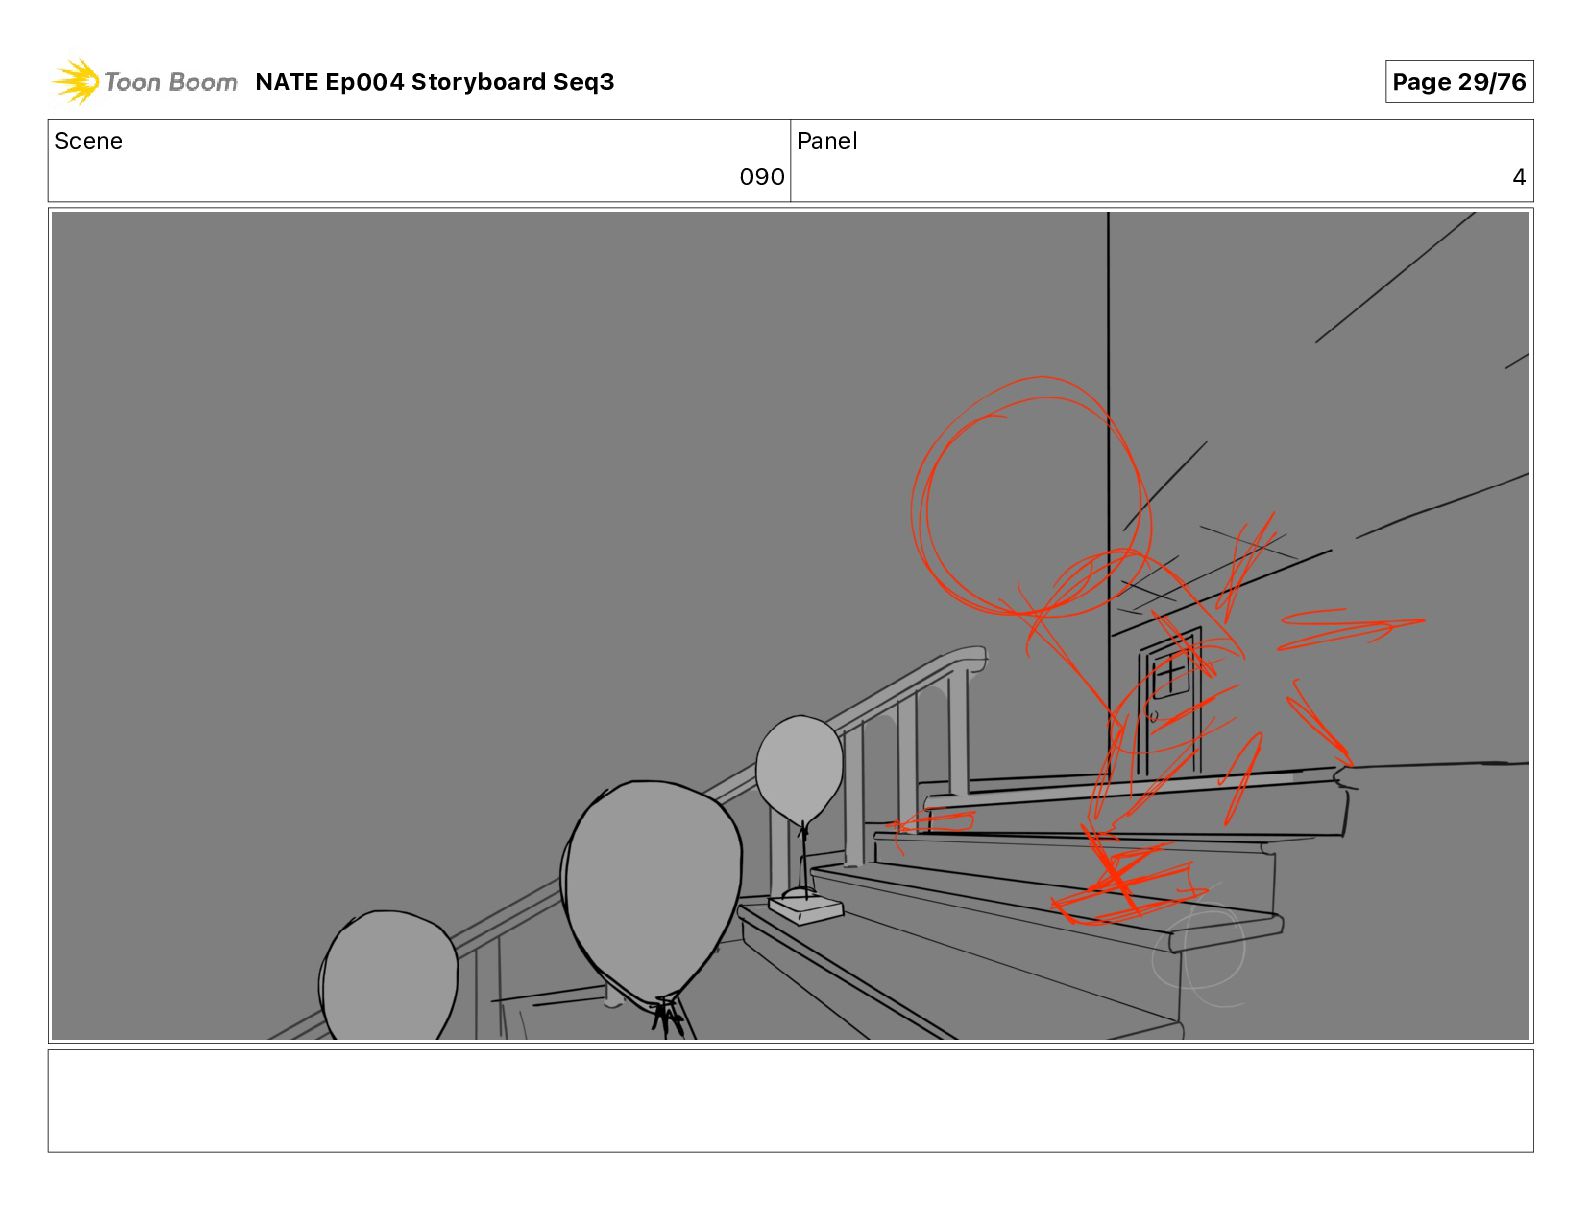Select the scene number '090'
The width and height of the screenshot is (1584, 1224).
[762, 177]
